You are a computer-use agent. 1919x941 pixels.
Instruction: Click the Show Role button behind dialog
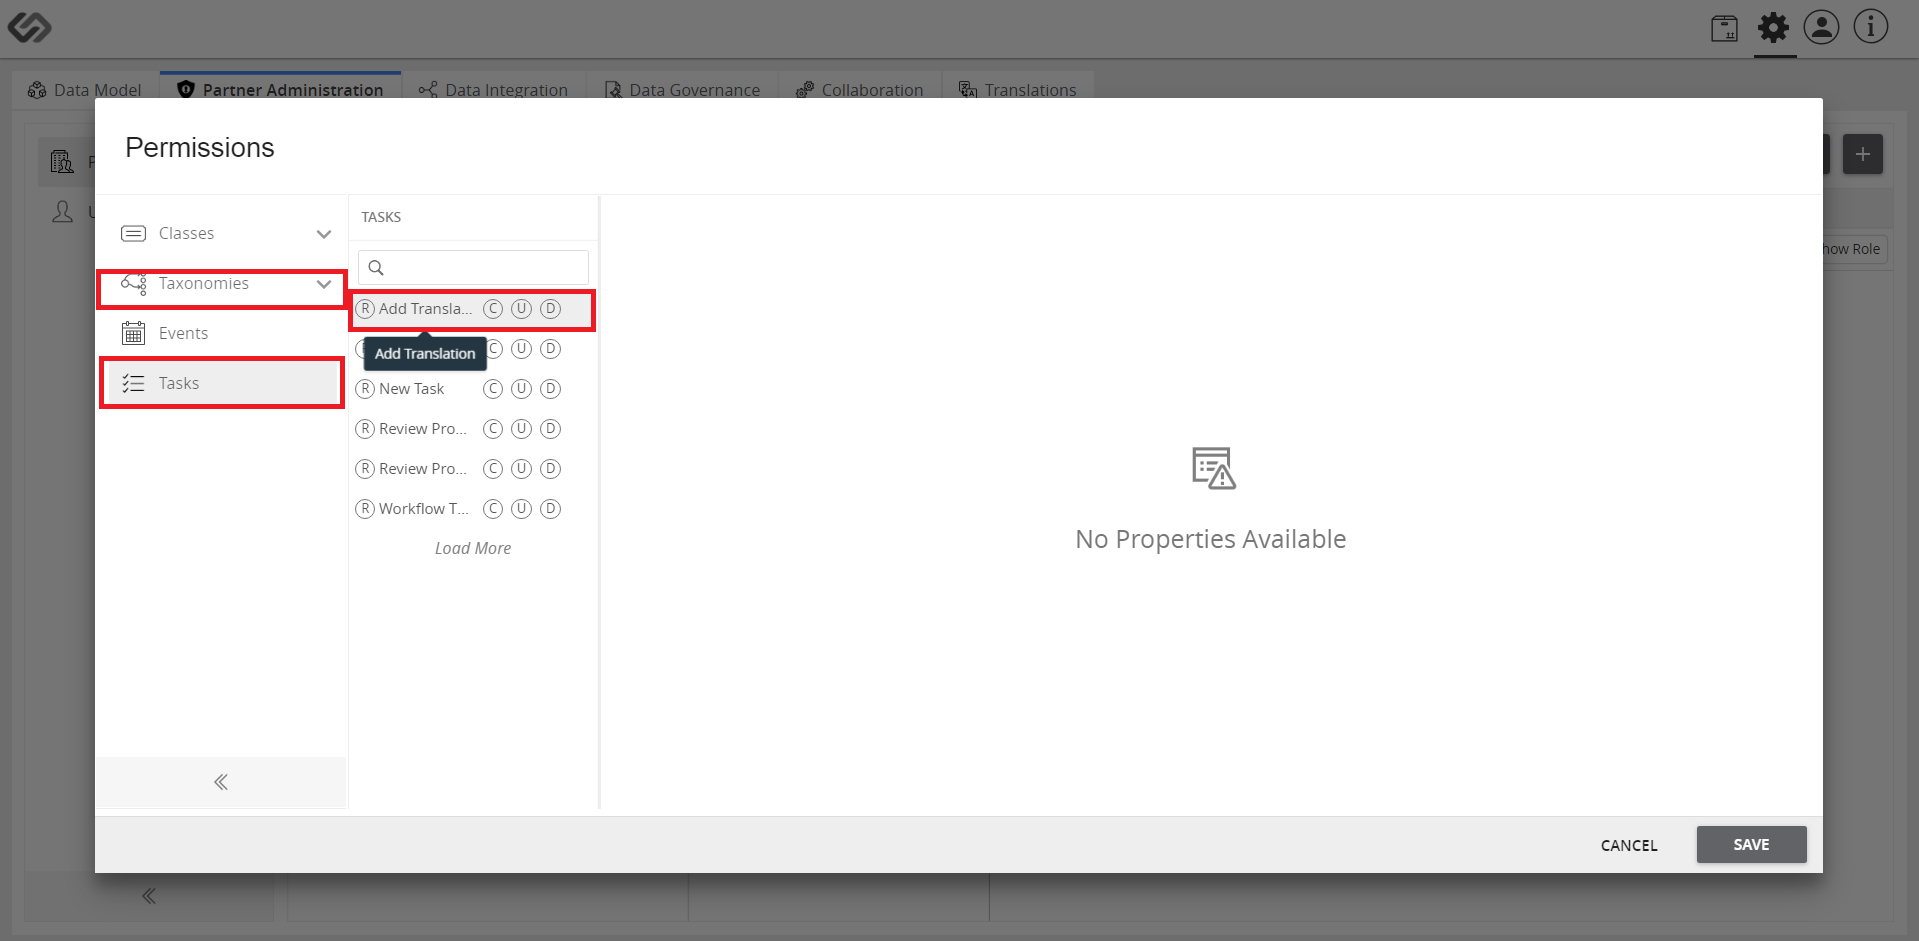[1851, 249]
